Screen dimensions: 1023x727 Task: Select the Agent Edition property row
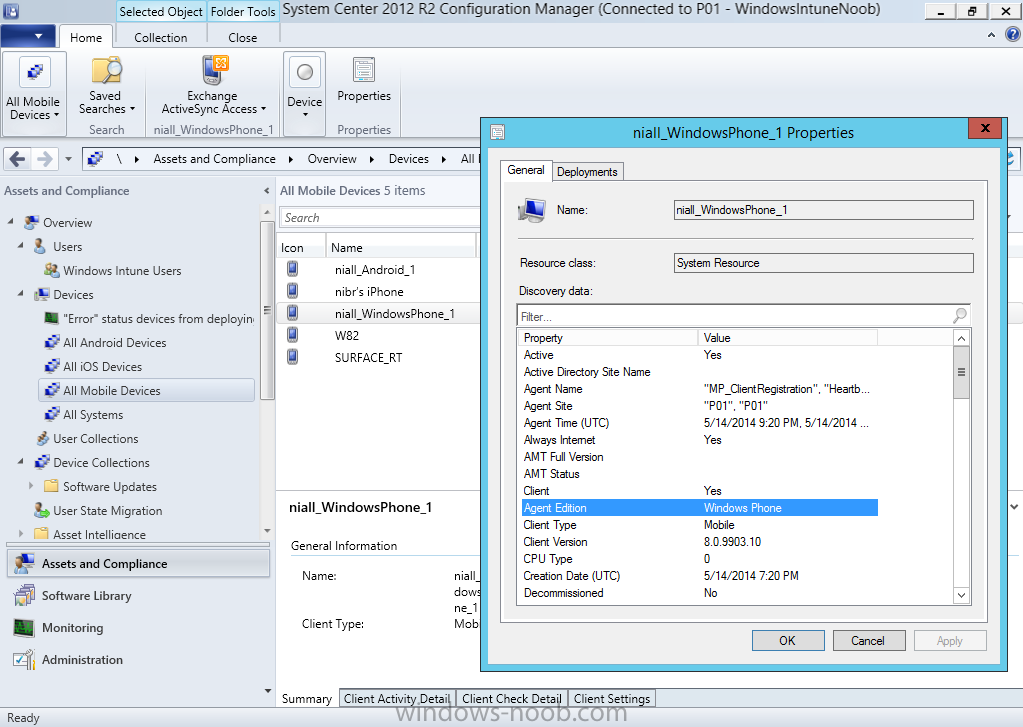pyautogui.click(x=699, y=508)
